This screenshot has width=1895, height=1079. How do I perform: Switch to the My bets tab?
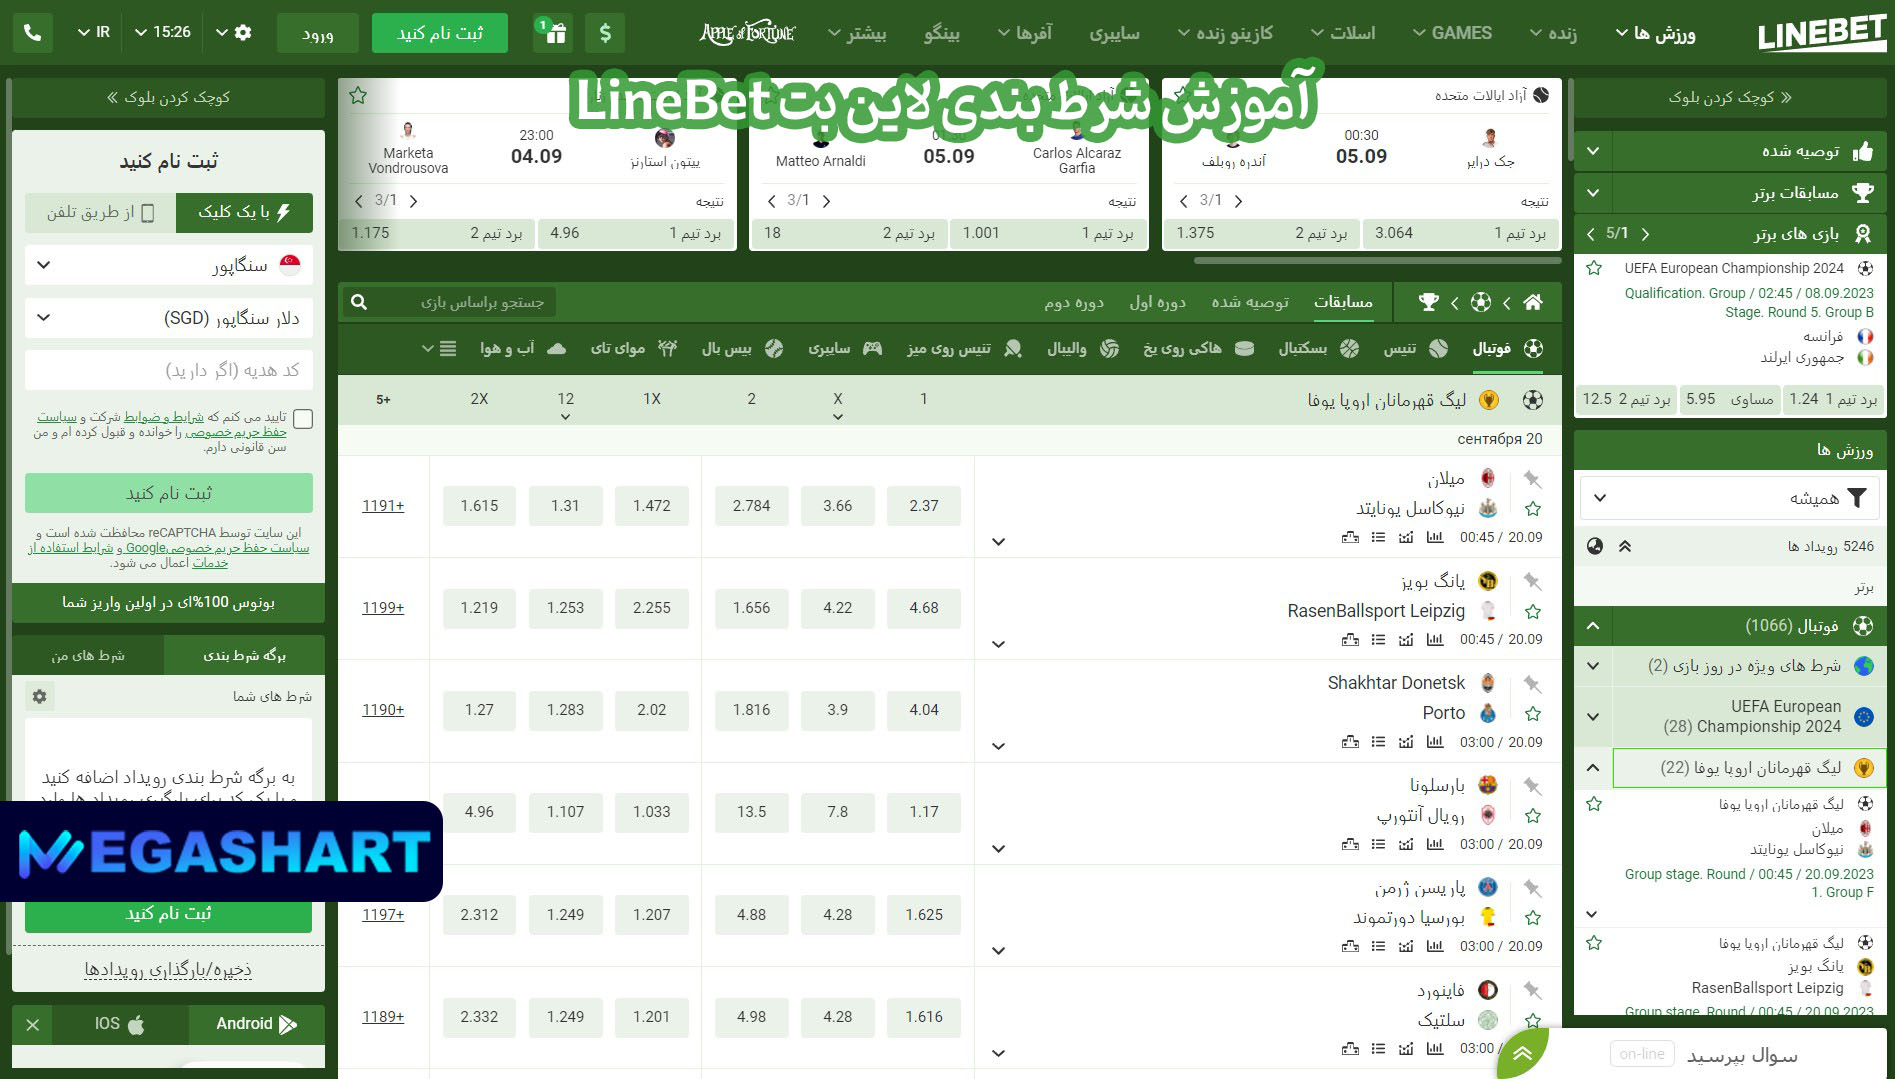pyautogui.click(x=88, y=656)
